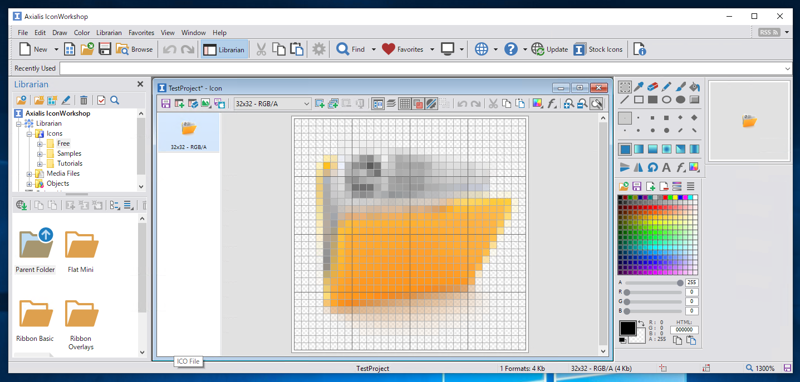Click the black foreground color swatch

[x=628, y=328]
